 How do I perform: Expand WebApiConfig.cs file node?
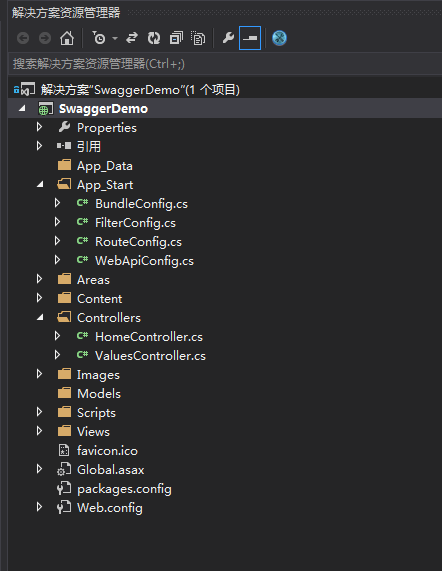tap(58, 260)
